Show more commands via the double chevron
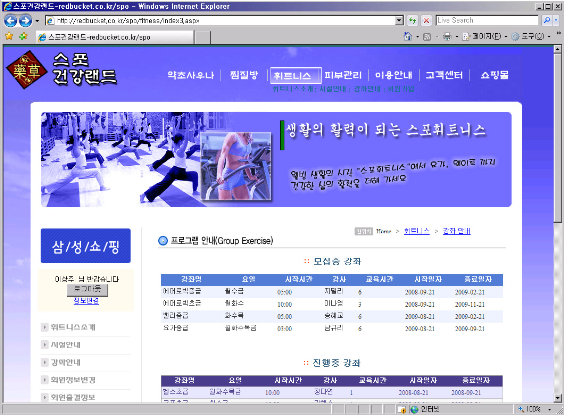The image size is (564, 415). [x=559, y=33]
